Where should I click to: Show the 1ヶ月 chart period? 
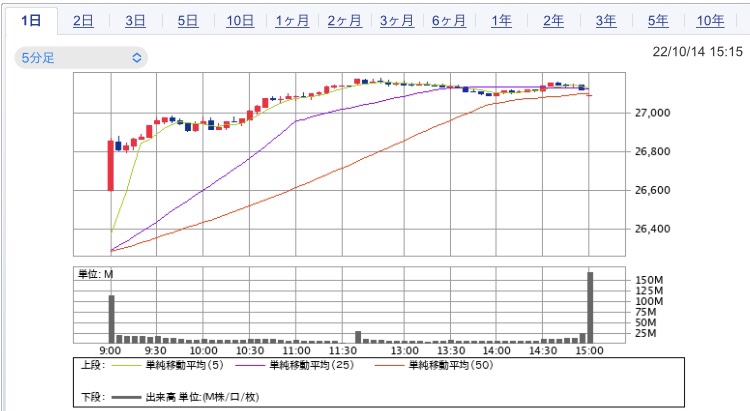292,21
